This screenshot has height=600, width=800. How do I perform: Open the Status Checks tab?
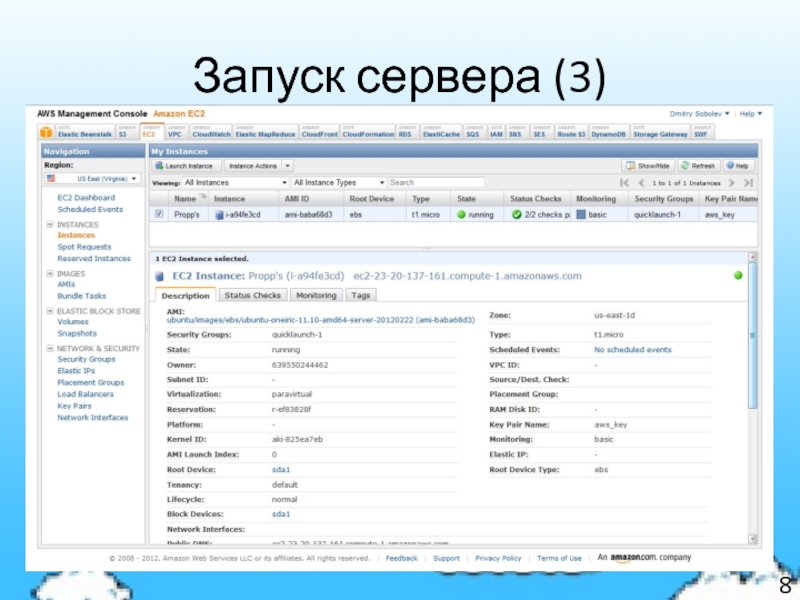[253, 295]
